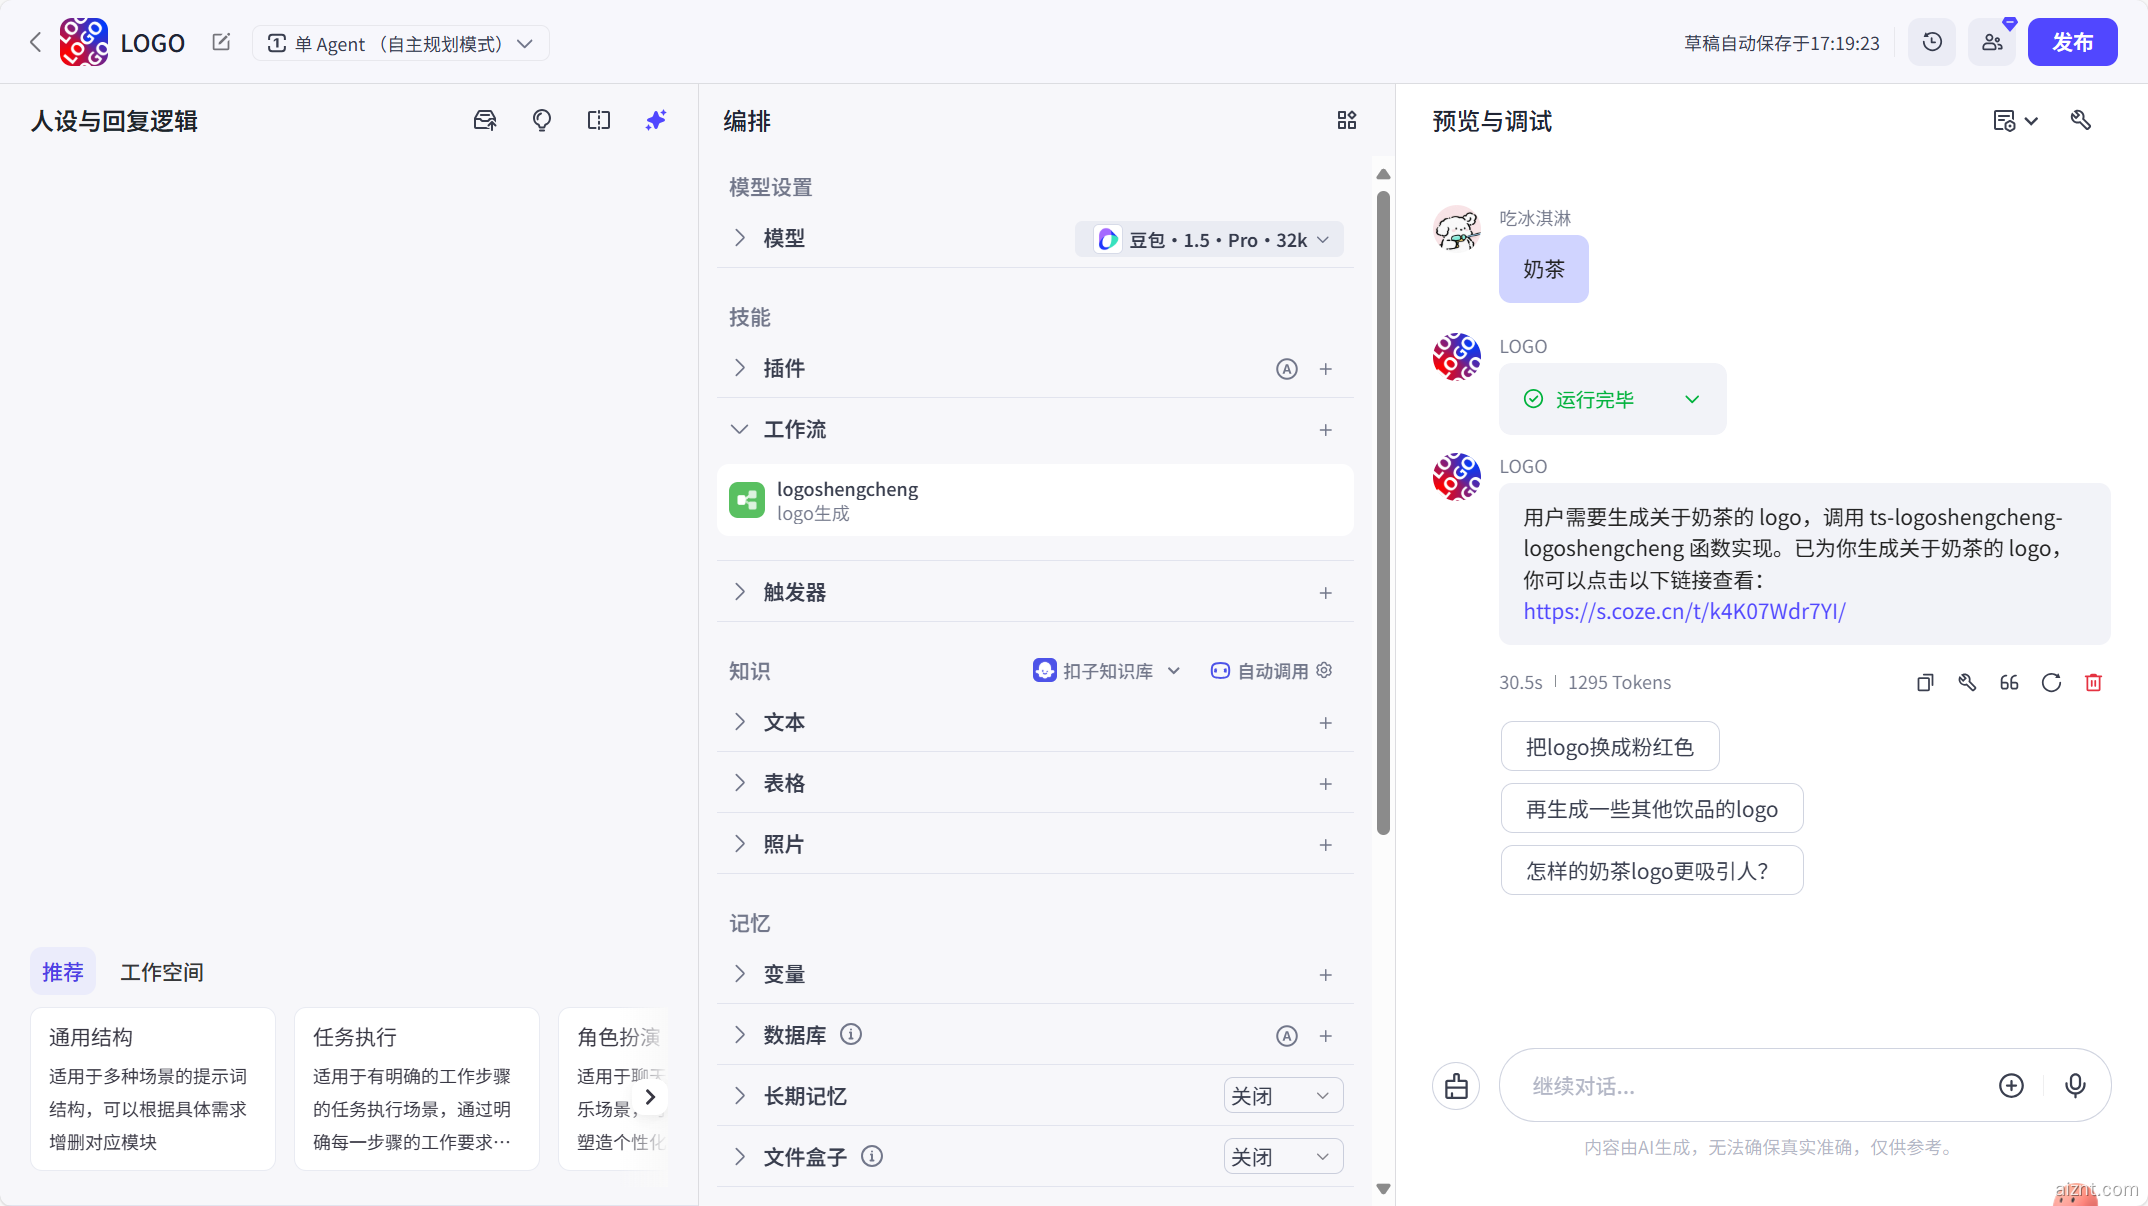The image size is (2148, 1206).
Task: Open prompt compare split-view icon
Action: [x=599, y=120]
